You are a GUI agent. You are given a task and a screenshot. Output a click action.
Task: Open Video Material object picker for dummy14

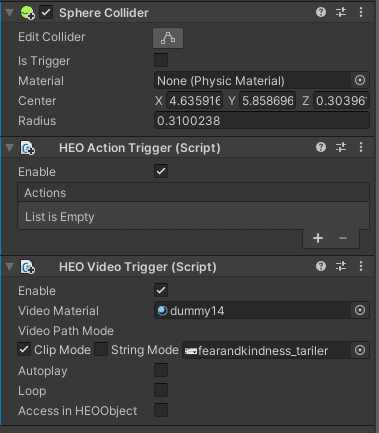coord(360,310)
